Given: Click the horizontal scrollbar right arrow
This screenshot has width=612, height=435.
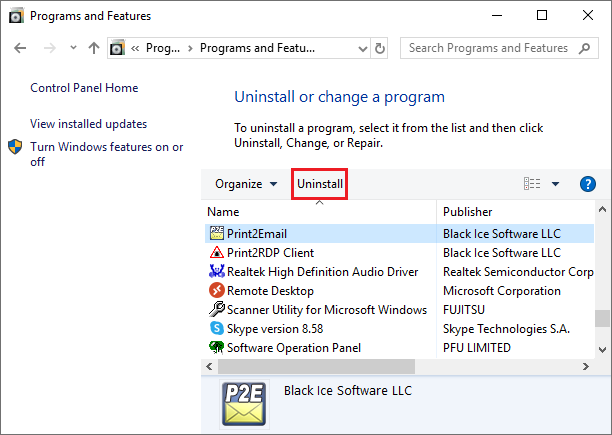Looking at the screenshot, I should (x=585, y=366).
